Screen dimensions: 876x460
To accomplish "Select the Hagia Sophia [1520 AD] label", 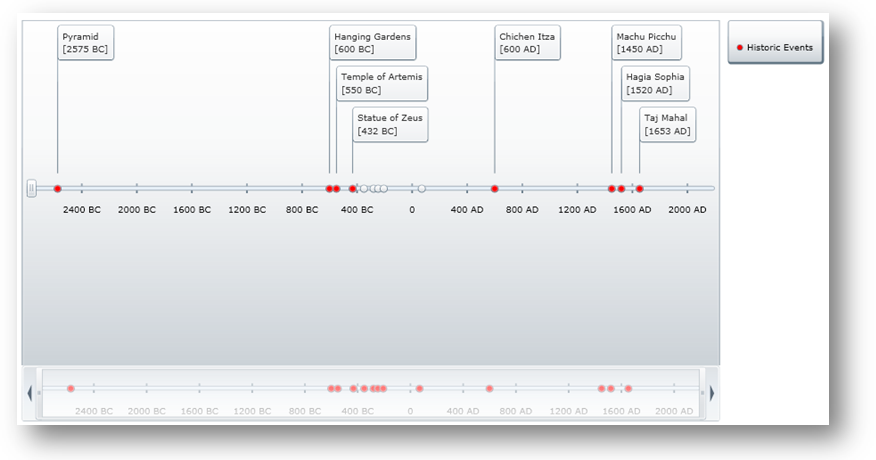I will pyautogui.click(x=654, y=84).
